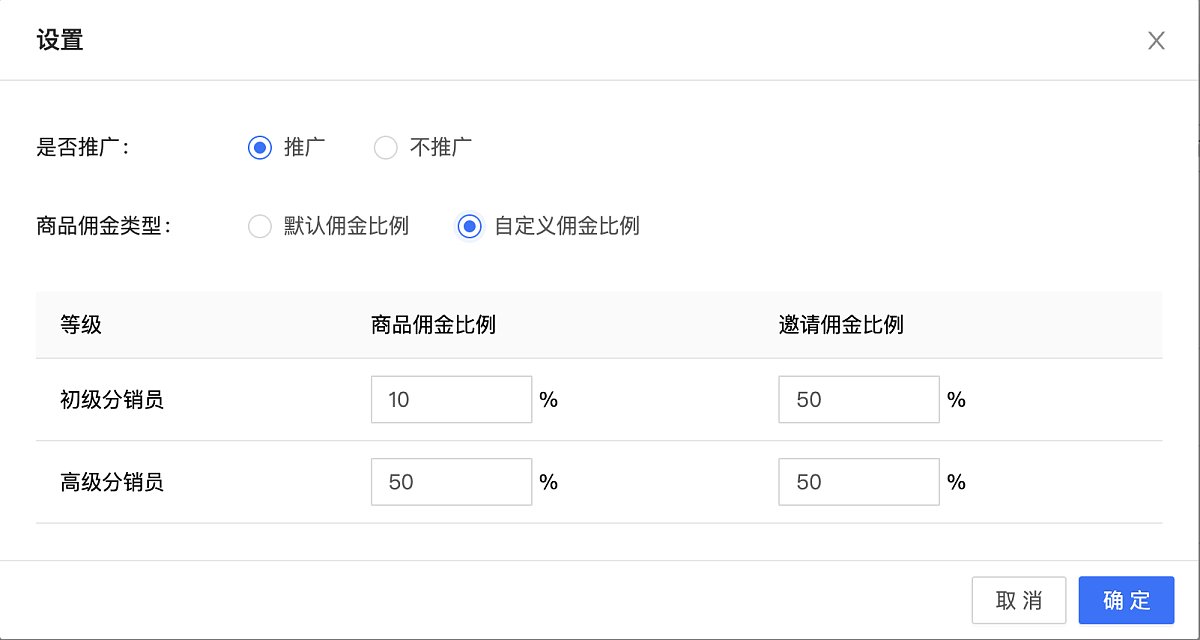The height and width of the screenshot is (640, 1200).
Task: Confirm settings with the 确定 button
Action: 1127,600
